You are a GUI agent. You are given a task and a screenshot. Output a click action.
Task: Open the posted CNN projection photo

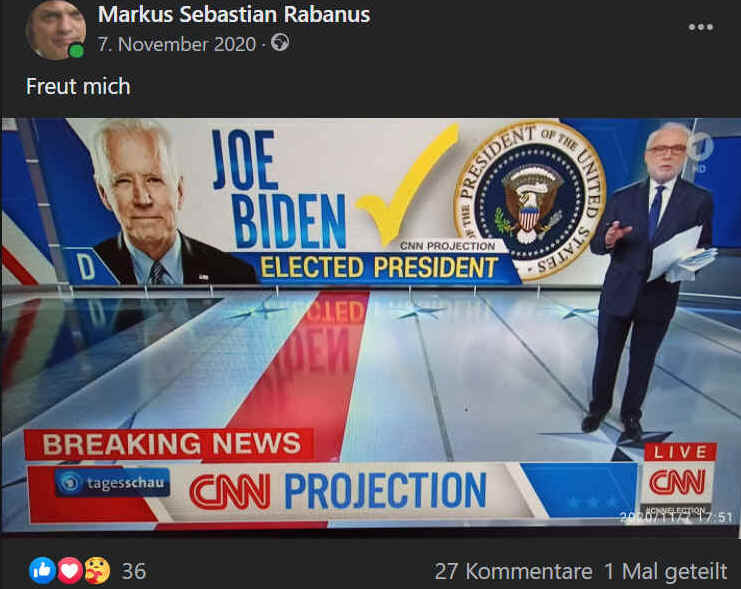tap(370, 325)
